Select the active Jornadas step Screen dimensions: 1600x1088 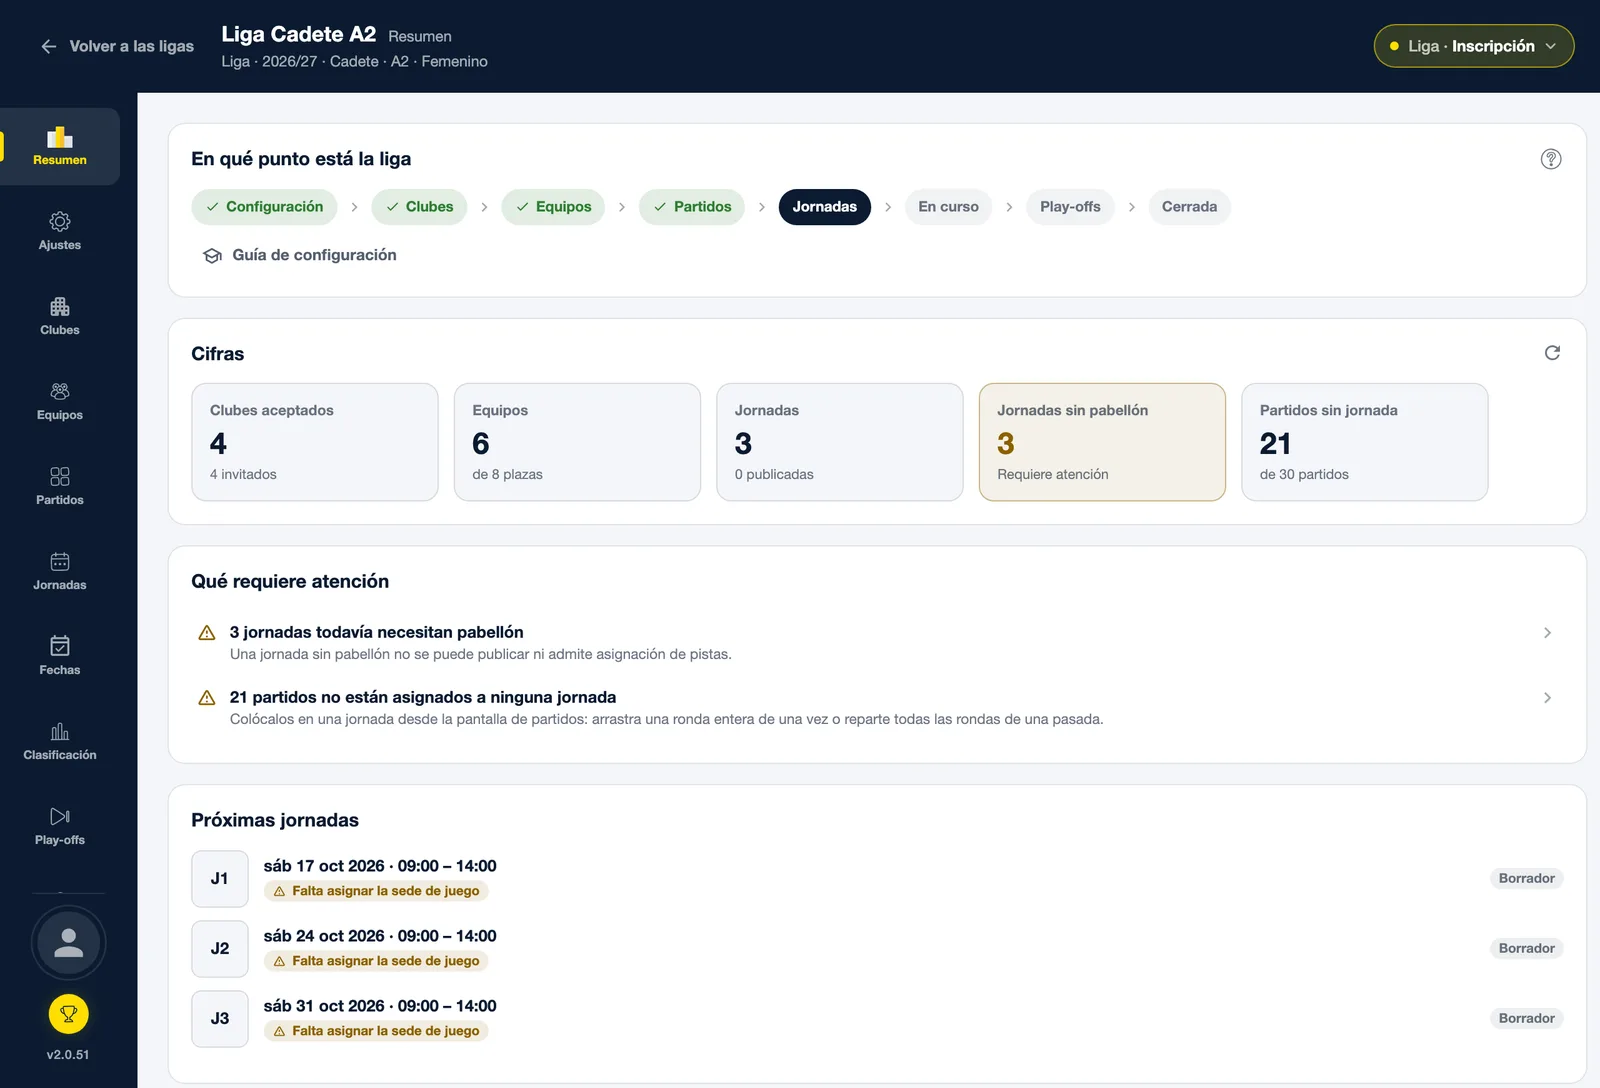pyautogui.click(x=824, y=207)
